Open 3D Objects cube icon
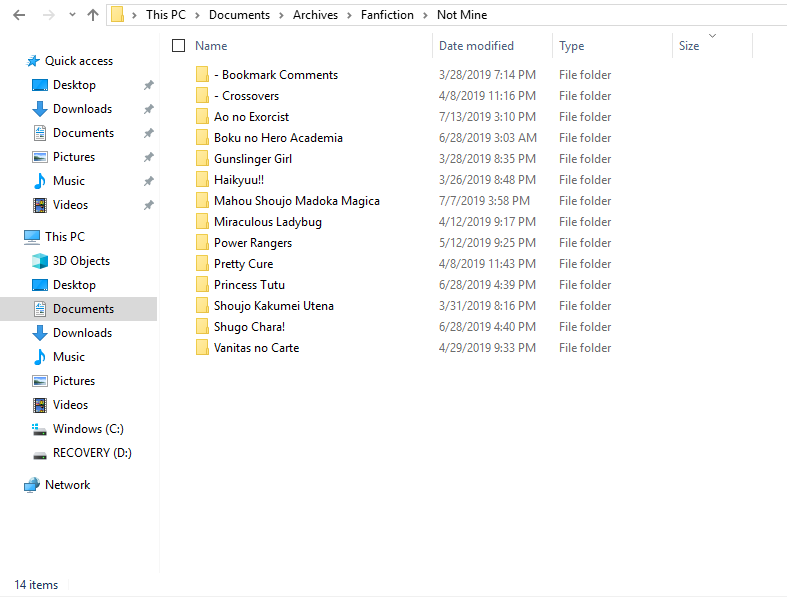The width and height of the screenshot is (787, 597). click(40, 261)
